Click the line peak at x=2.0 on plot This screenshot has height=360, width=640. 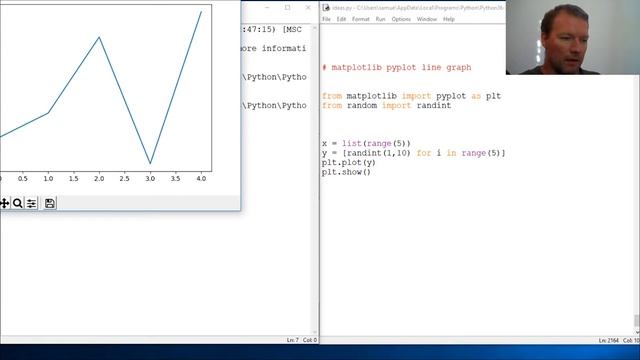[99, 38]
